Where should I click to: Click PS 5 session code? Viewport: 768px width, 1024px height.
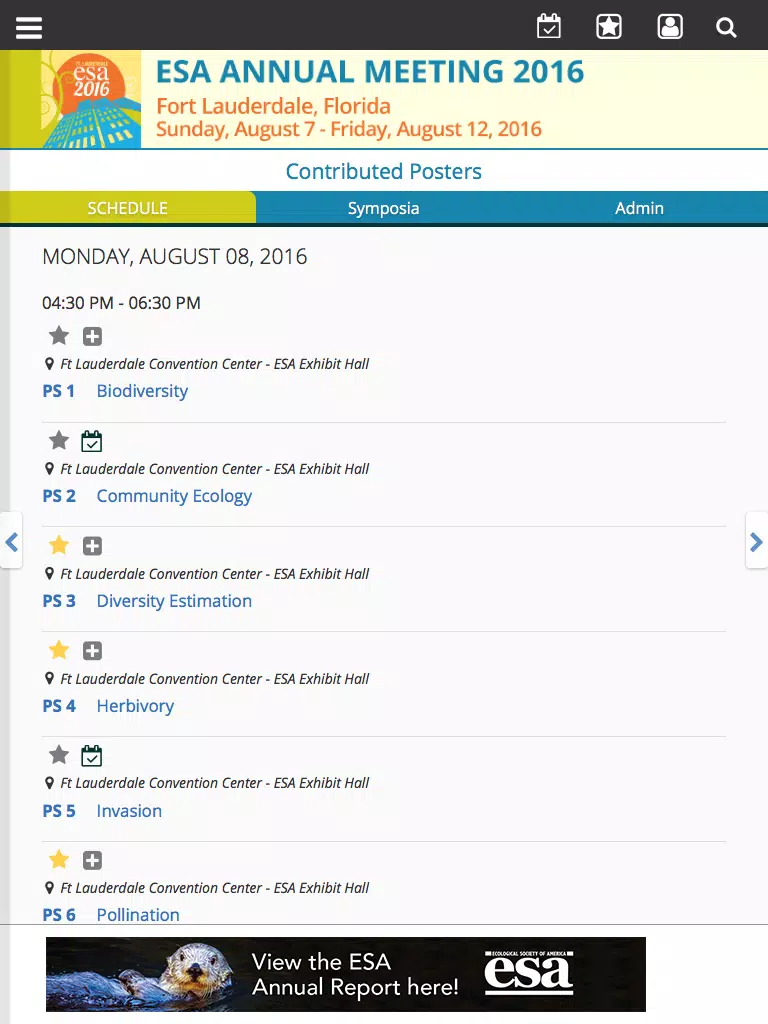pos(59,810)
